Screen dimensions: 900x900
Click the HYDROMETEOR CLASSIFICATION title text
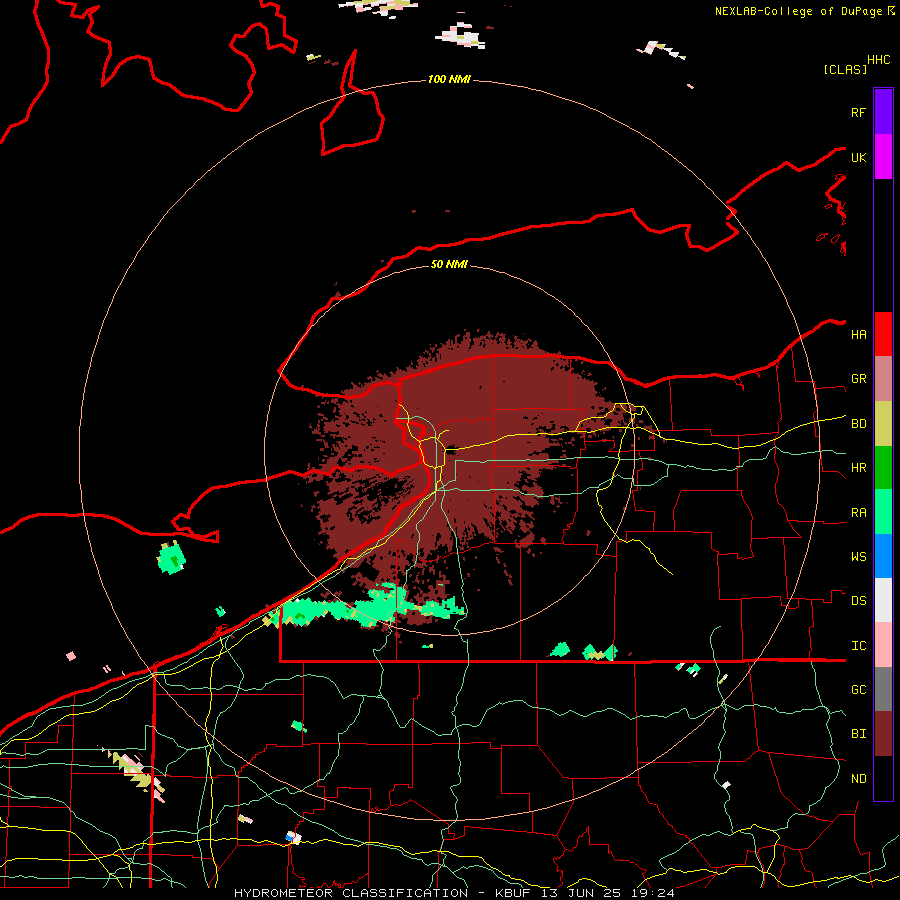pos(351,893)
